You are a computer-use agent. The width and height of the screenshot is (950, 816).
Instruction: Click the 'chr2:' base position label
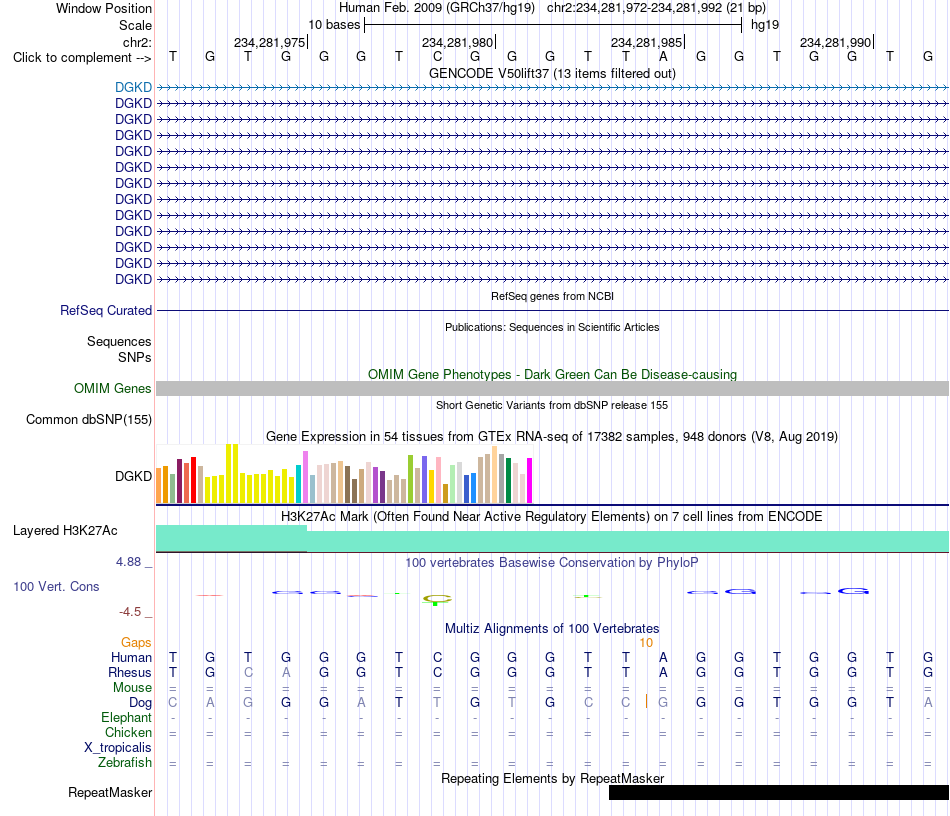point(137,42)
